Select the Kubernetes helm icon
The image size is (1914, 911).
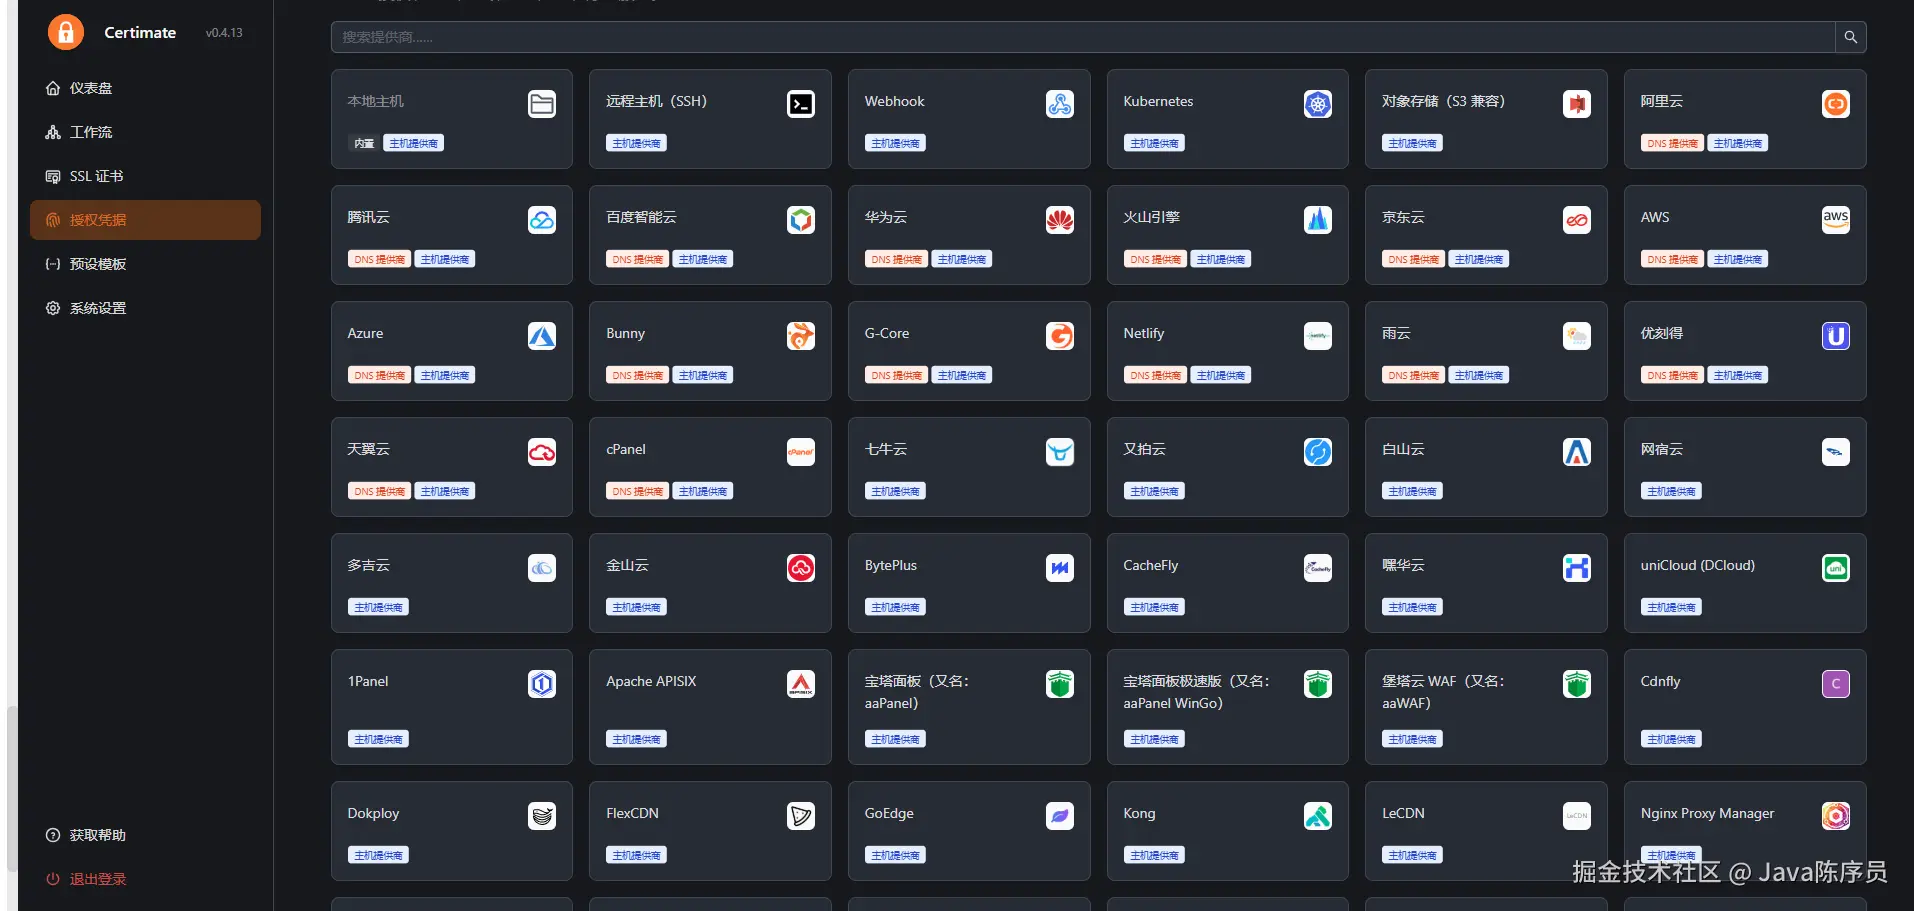point(1318,104)
